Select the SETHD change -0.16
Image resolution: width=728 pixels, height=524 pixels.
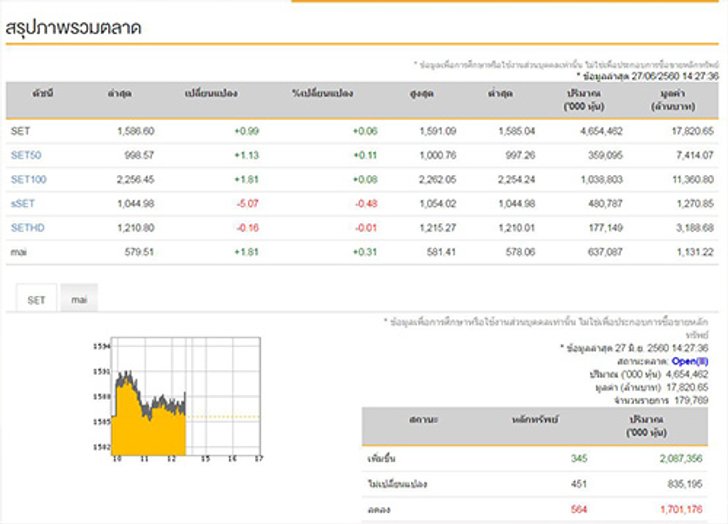click(247, 227)
